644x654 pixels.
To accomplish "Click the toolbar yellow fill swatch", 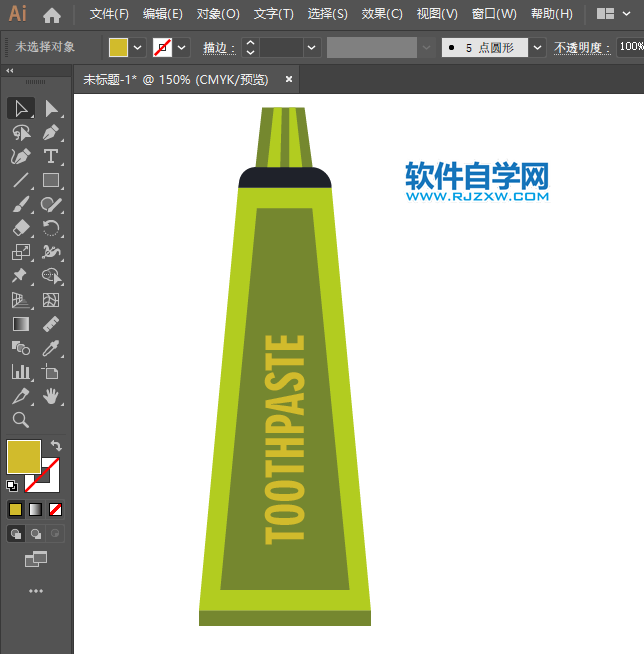I will (24, 457).
